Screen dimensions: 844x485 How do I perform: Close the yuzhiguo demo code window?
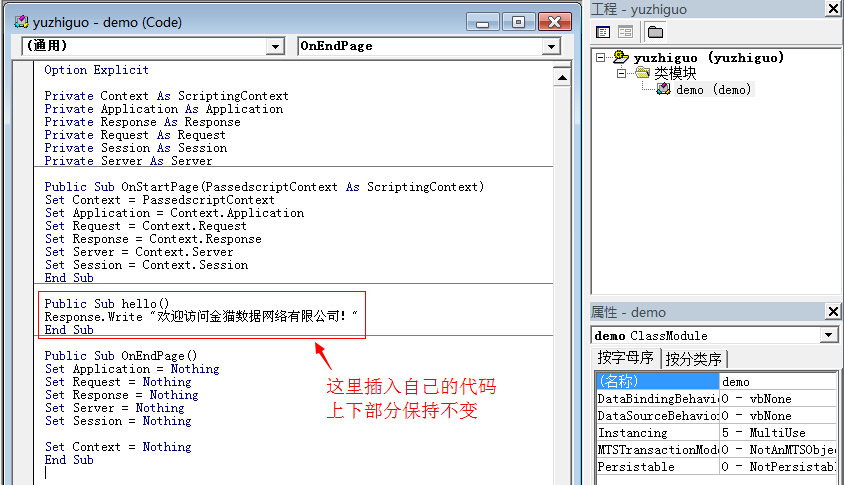[554, 22]
